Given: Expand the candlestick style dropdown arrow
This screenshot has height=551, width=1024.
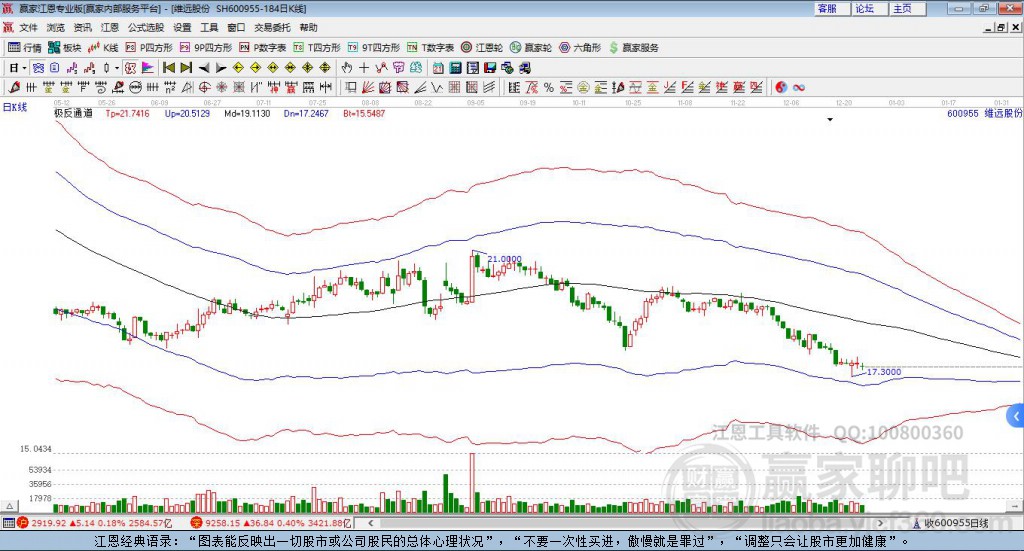Looking at the screenshot, I should tap(117, 68).
